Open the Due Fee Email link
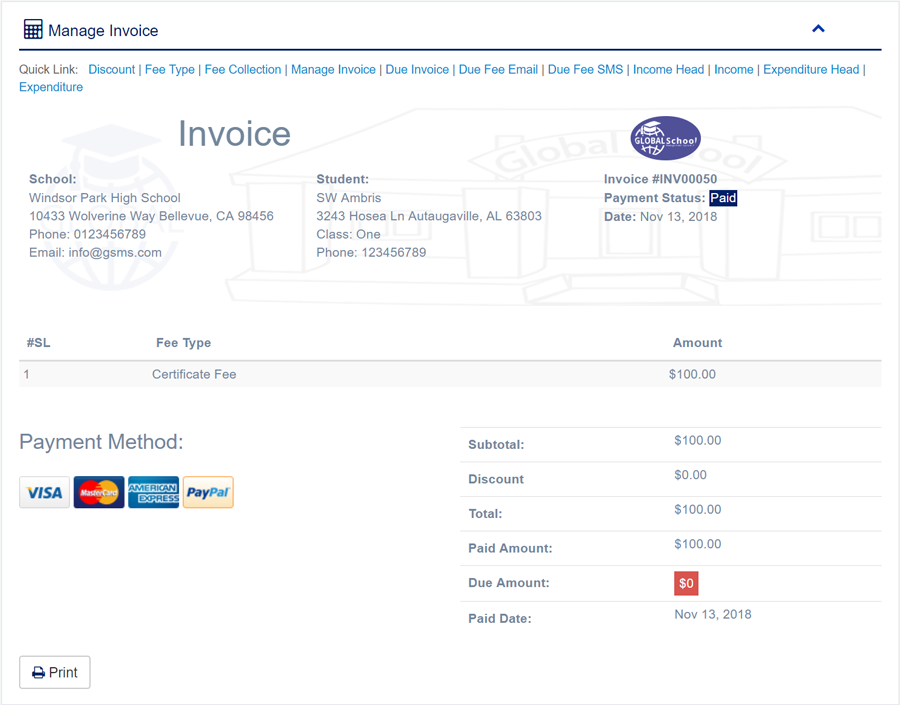 coord(498,69)
